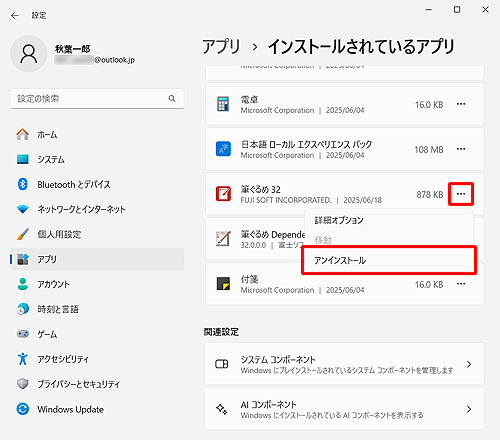Click the 108 MB size value

(429, 150)
